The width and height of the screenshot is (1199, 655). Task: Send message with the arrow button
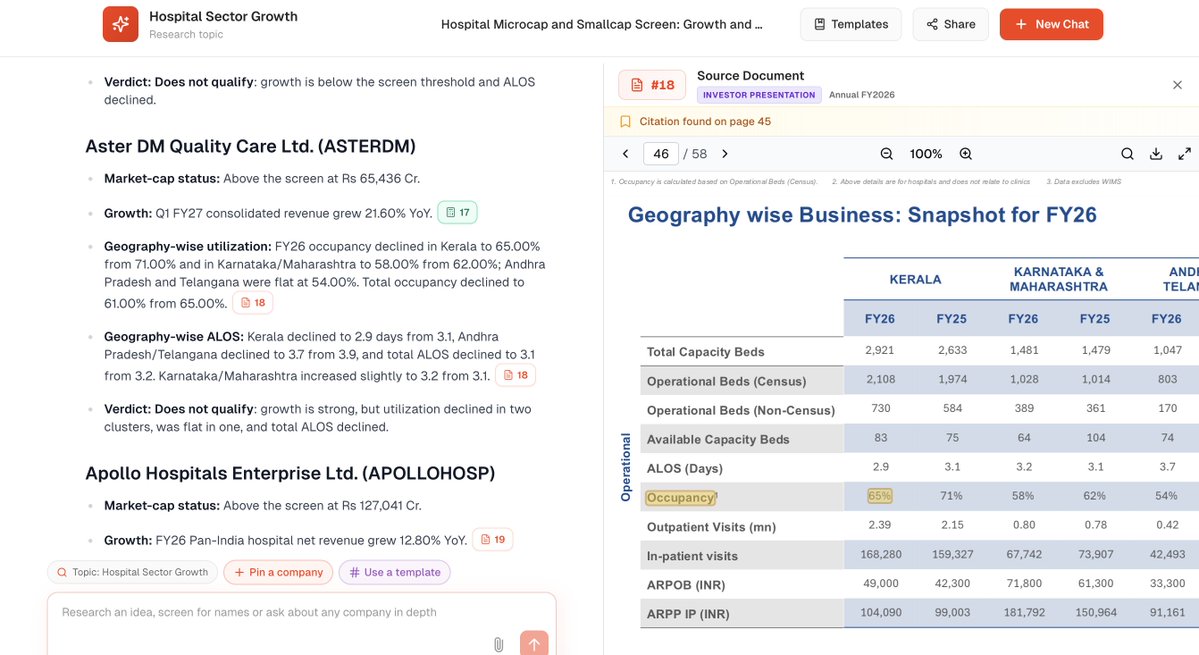(534, 644)
